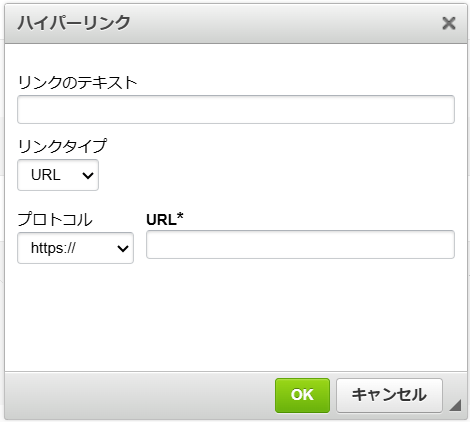
Task: Click the プロトコル label
Action: (x=55, y=220)
